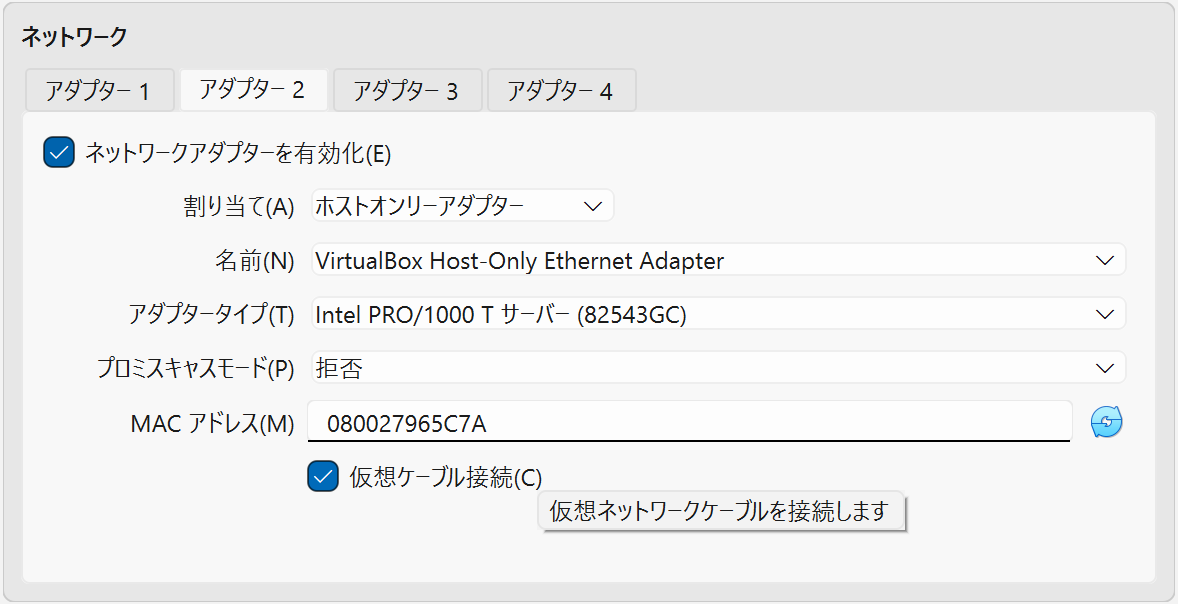Screen dimensions: 1178x604
Task: Click the MAC アドレス(M) label
Action: click(x=212, y=424)
